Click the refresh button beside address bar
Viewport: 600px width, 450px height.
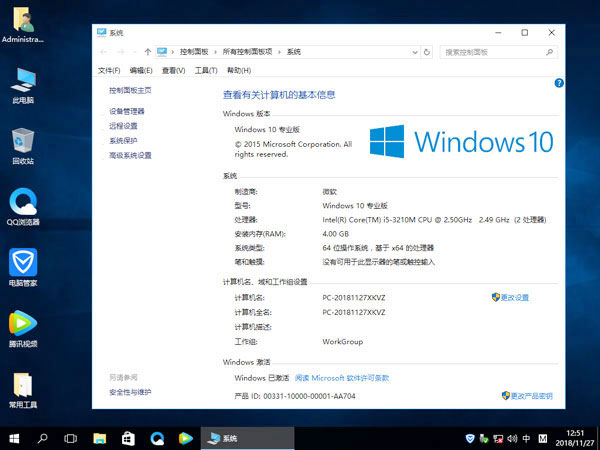(x=427, y=52)
